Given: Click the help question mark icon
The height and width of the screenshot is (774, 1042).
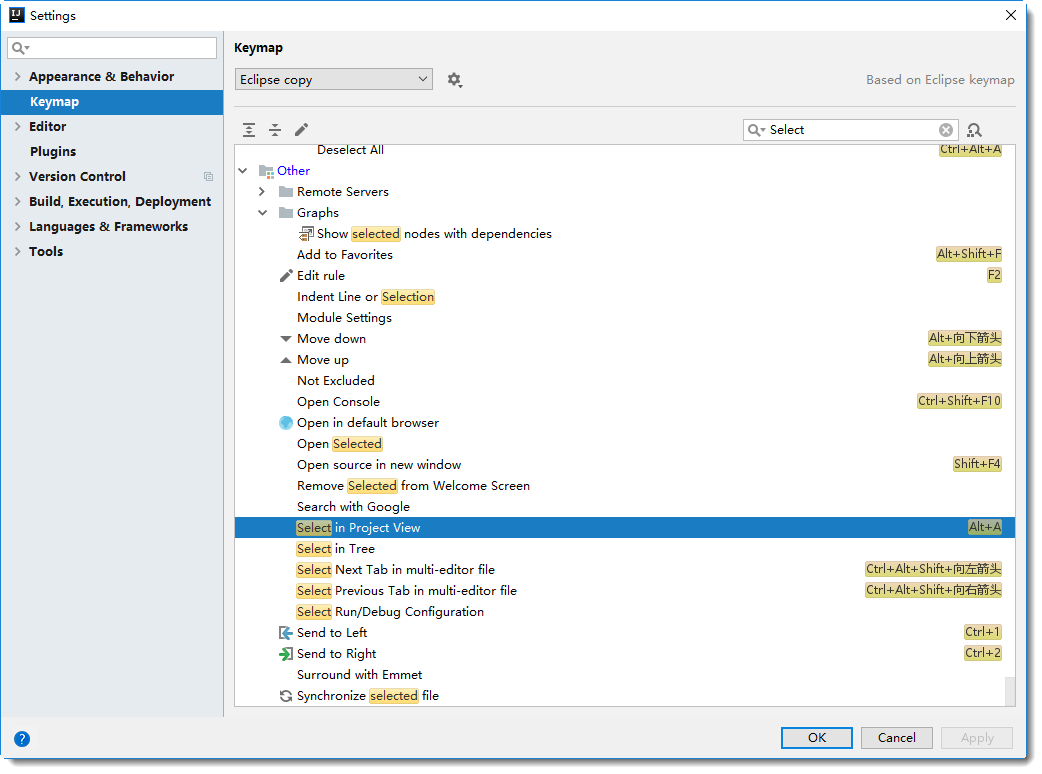Looking at the screenshot, I should pyautogui.click(x=22, y=739).
